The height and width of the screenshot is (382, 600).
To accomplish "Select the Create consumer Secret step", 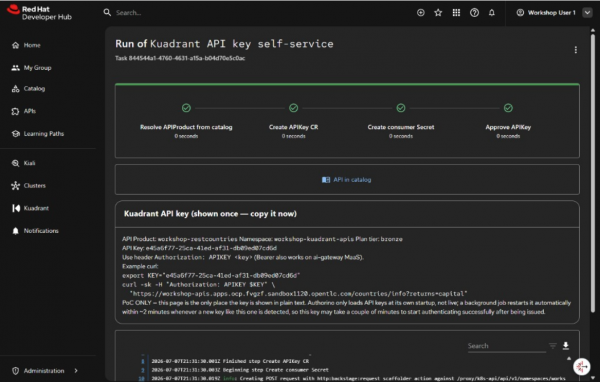I will (x=401, y=127).
